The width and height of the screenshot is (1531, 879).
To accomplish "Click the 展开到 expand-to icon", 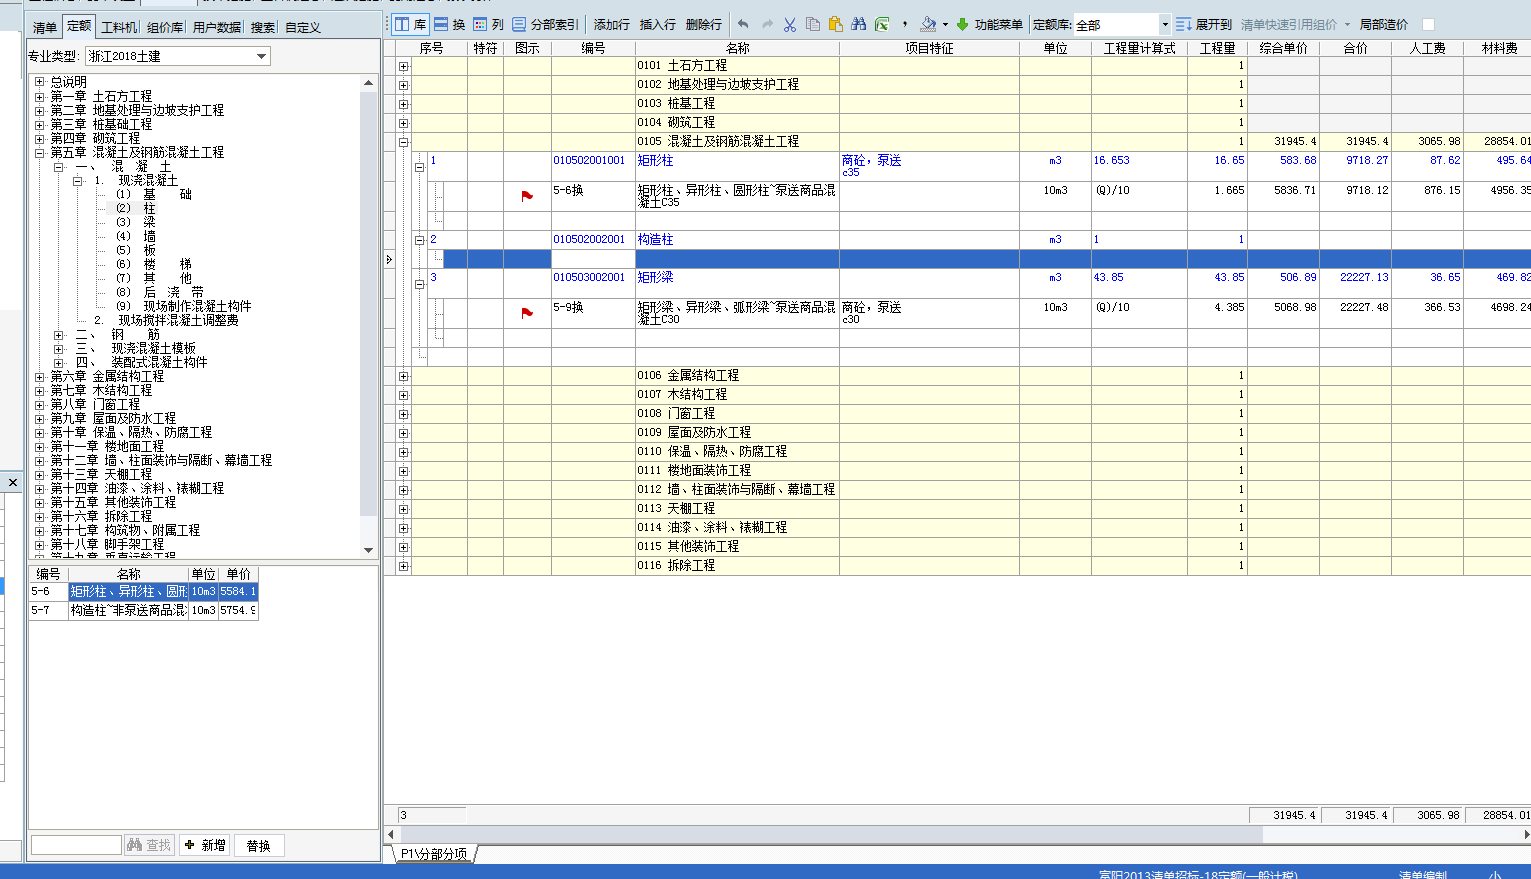I will click(x=1184, y=24).
